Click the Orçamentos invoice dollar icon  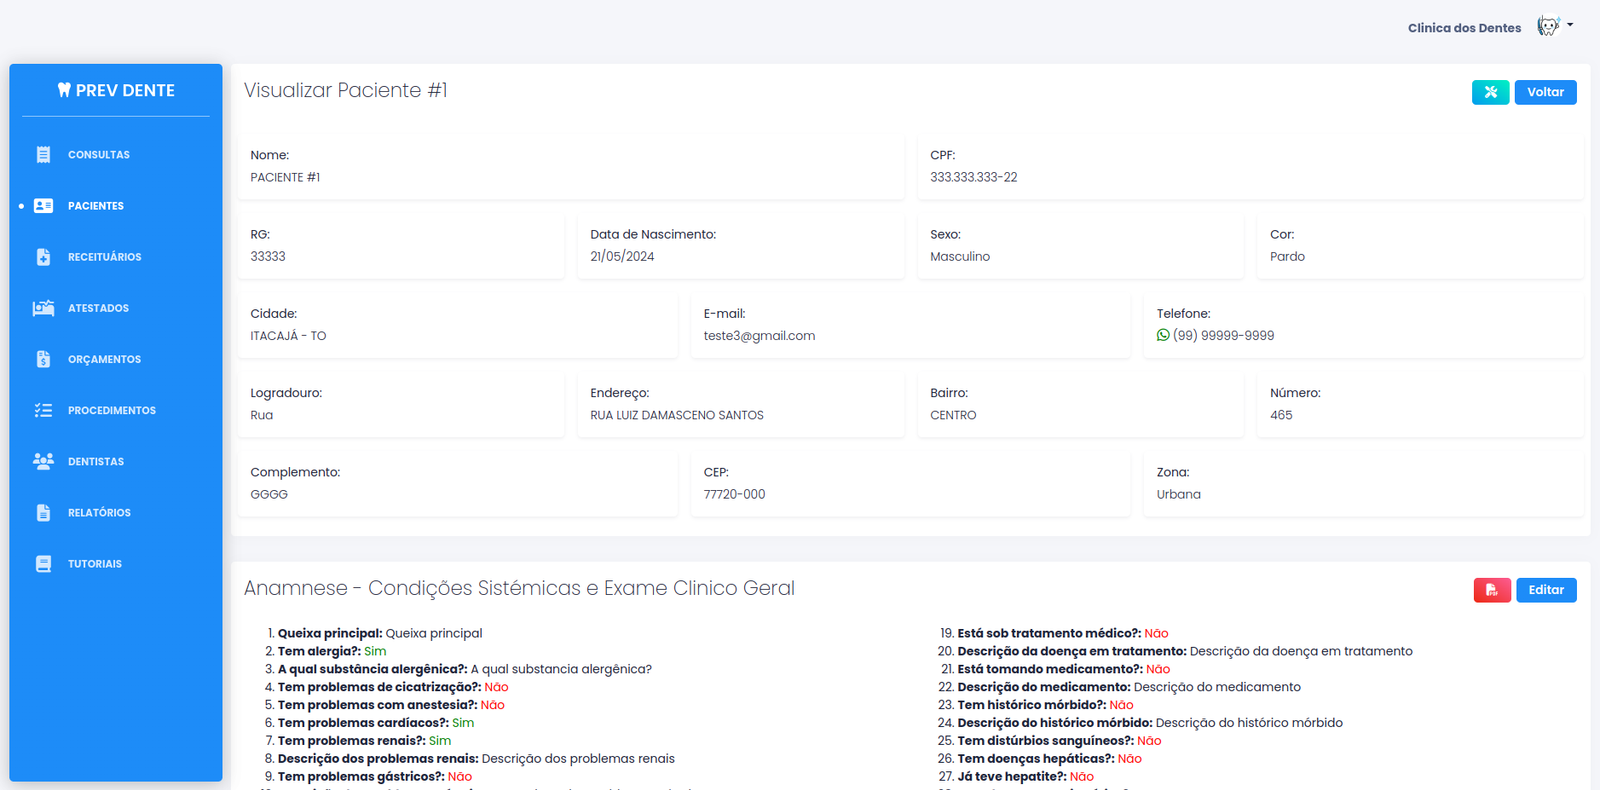click(43, 359)
